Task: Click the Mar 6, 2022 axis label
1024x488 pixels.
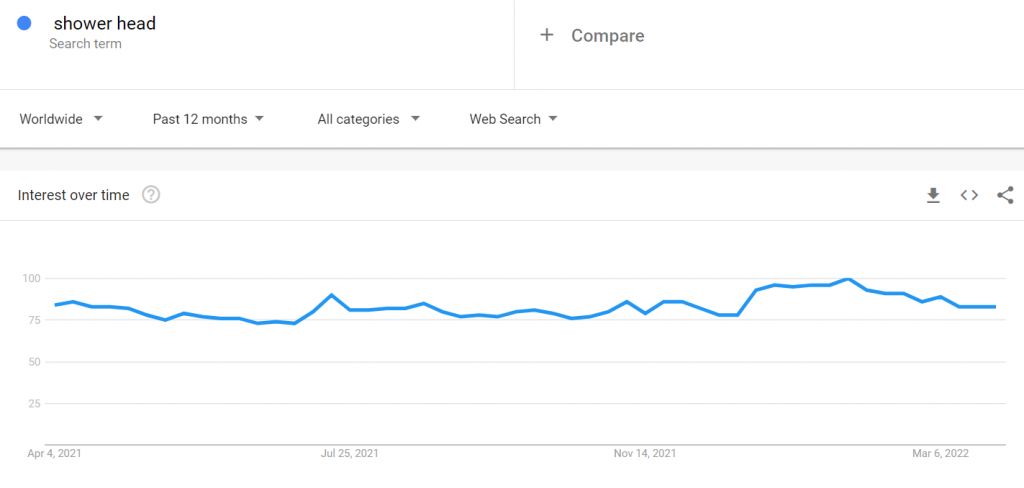Action: pyautogui.click(x=940, y=454)
